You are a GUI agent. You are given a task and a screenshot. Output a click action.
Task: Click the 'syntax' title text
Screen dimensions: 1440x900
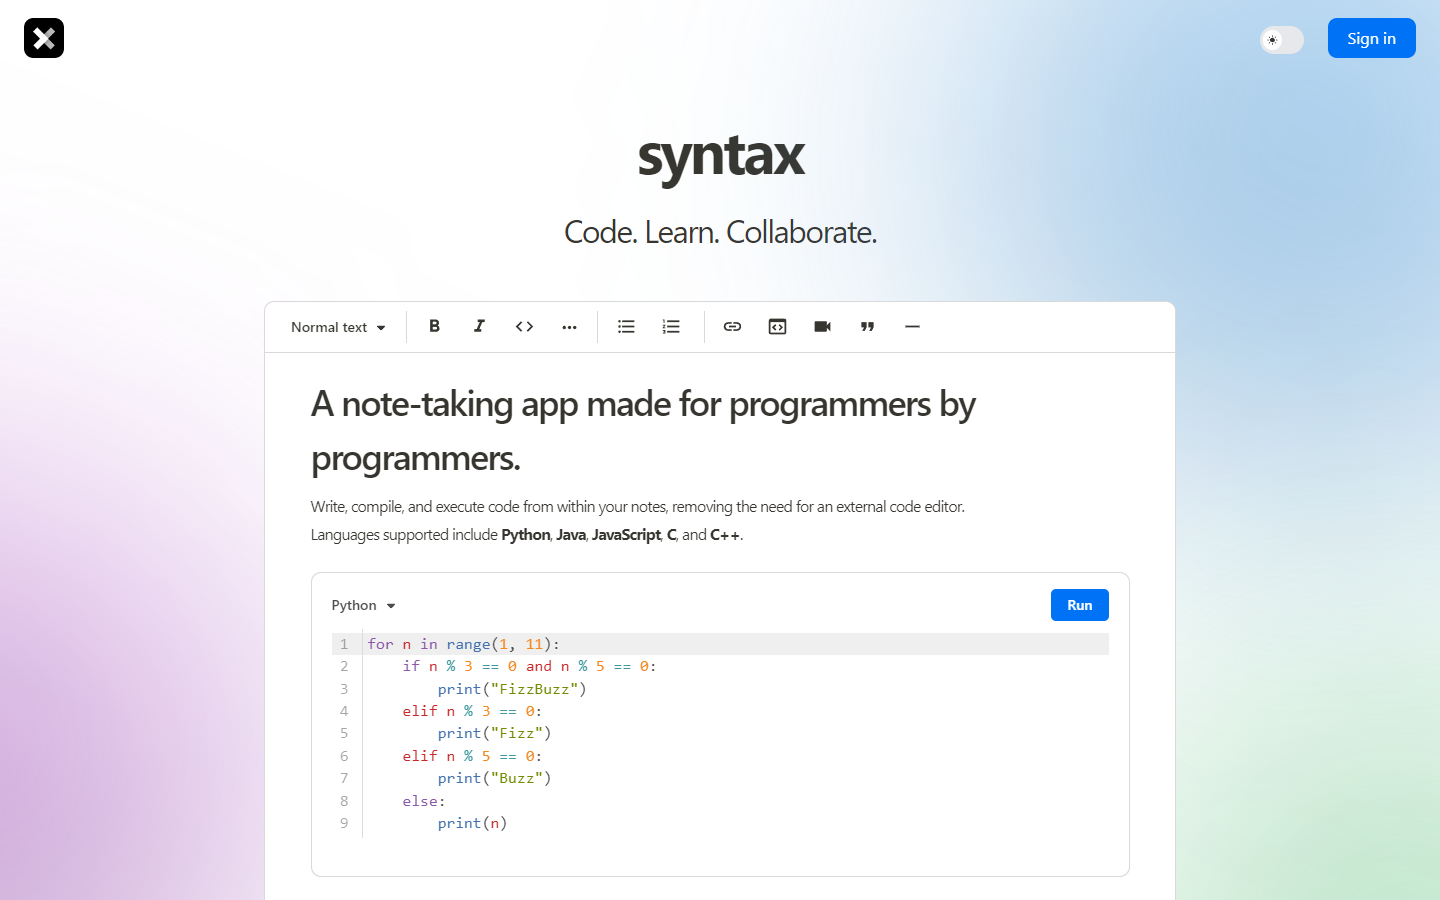721,156
